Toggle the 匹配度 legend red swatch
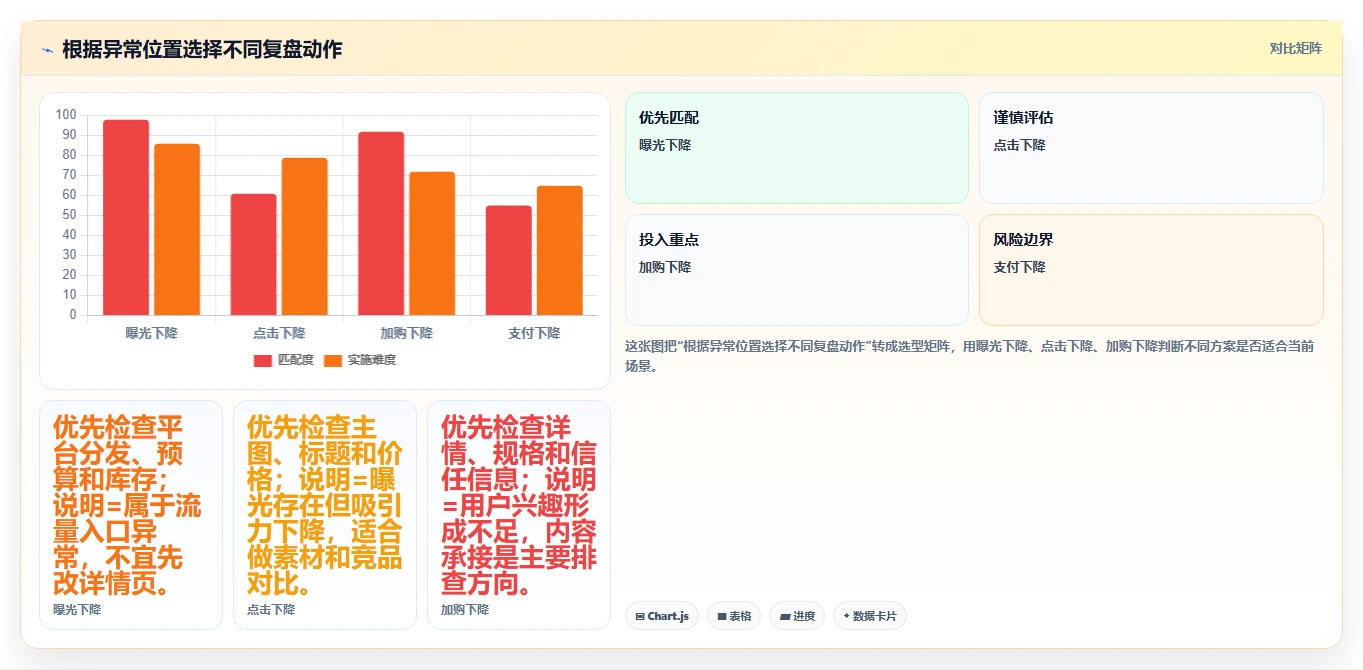This screenshot has width=1363, height=670. coord(263,360)
